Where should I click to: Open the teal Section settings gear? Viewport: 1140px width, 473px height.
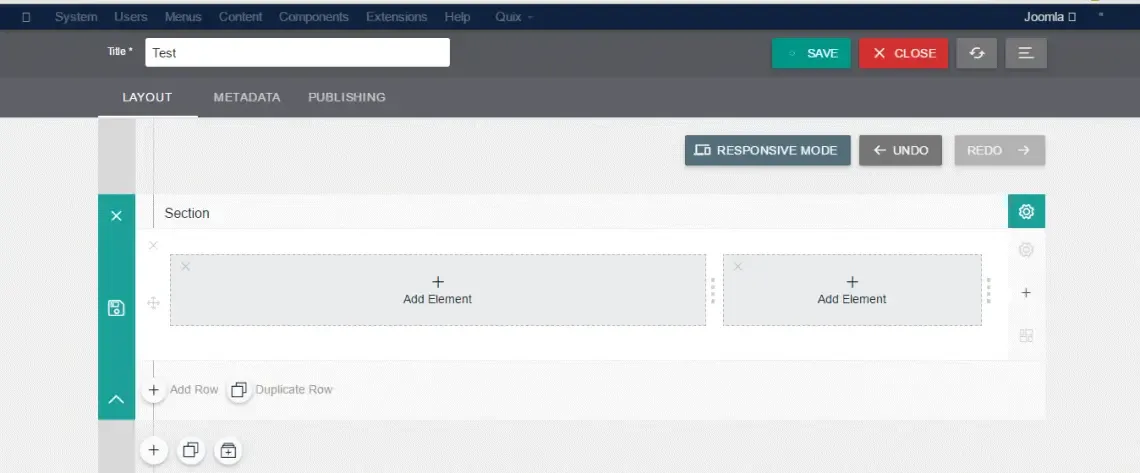[1026, 211]
